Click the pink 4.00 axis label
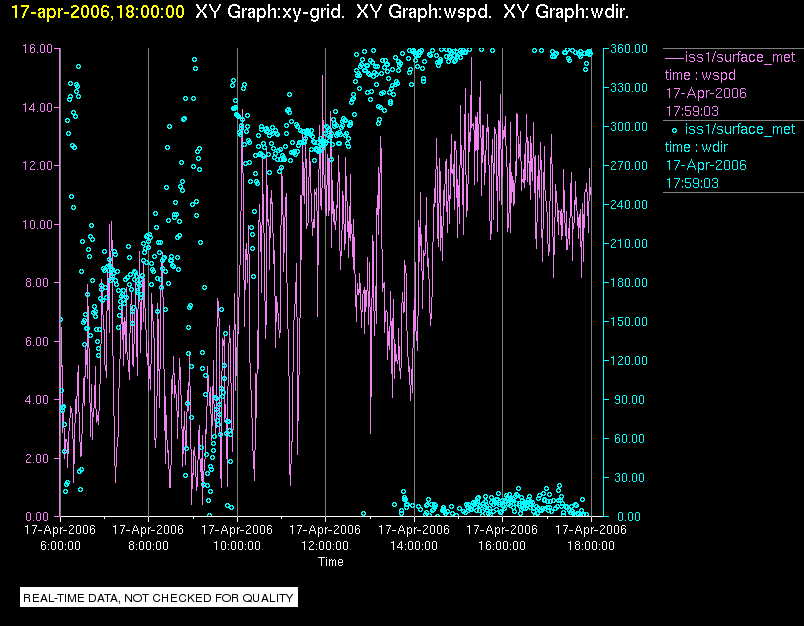Viewport: 804px width, 626px height. 39,399
